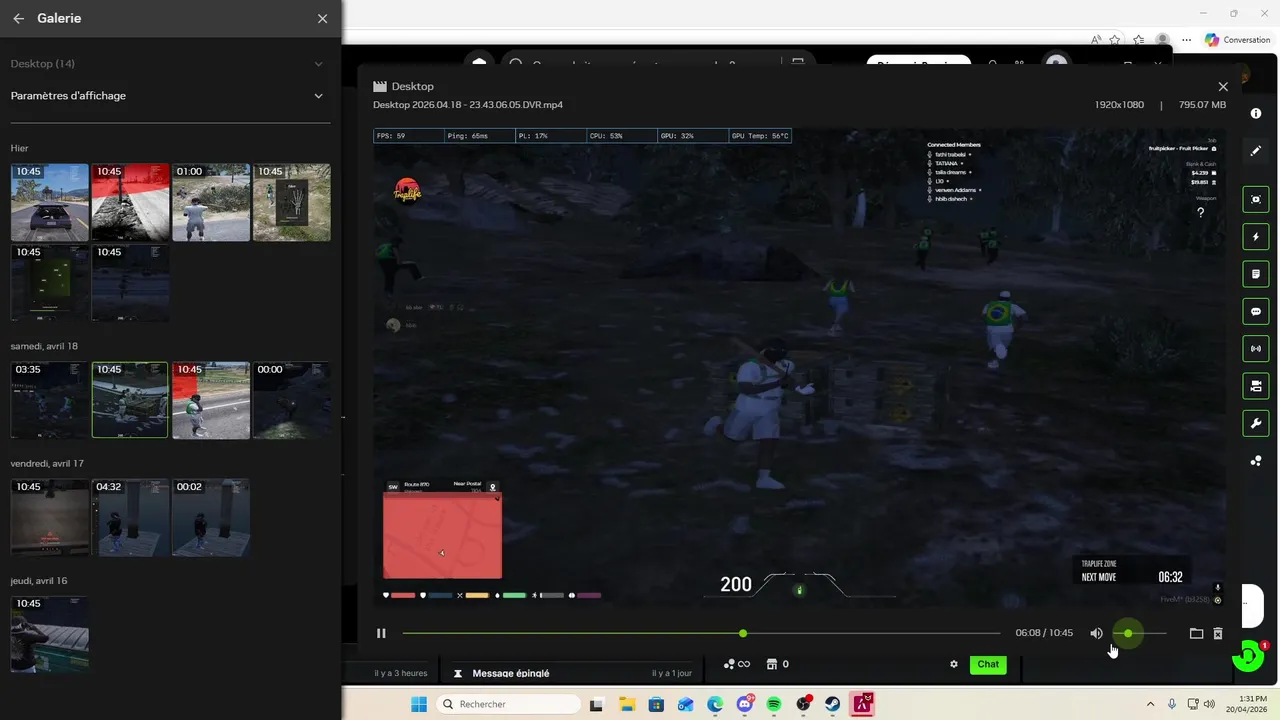The image size is (1280, 720).
Task: Open the jeudi avril 16 clip thumbnail
Action: 50,634
